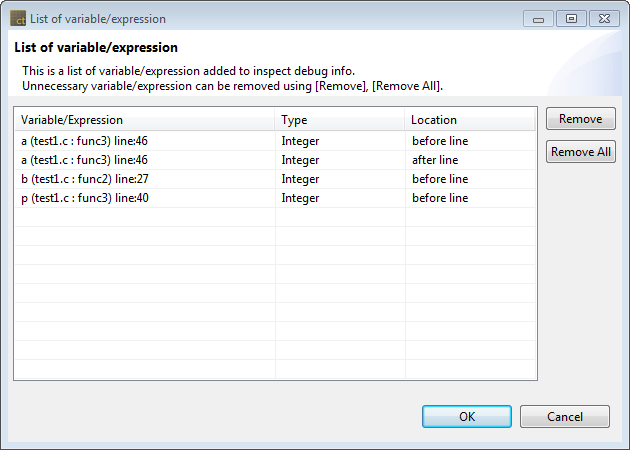
Task: Sort by the Location column header
Action: coord(470,120)
